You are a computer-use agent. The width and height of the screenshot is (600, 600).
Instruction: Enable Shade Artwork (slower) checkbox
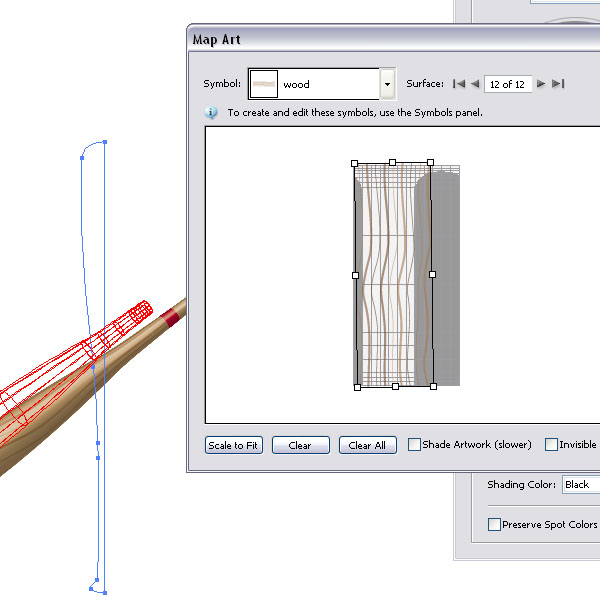pyautogui.click(x=414, y=444)
